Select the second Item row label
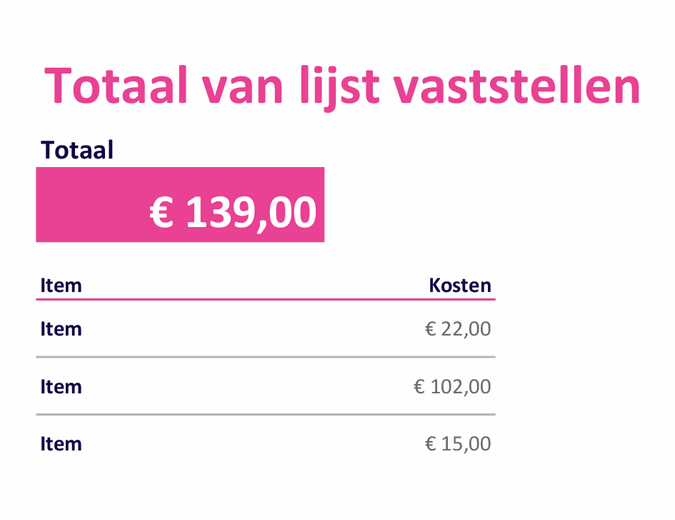This screenshot has width=675, height=520. (61, 386)
